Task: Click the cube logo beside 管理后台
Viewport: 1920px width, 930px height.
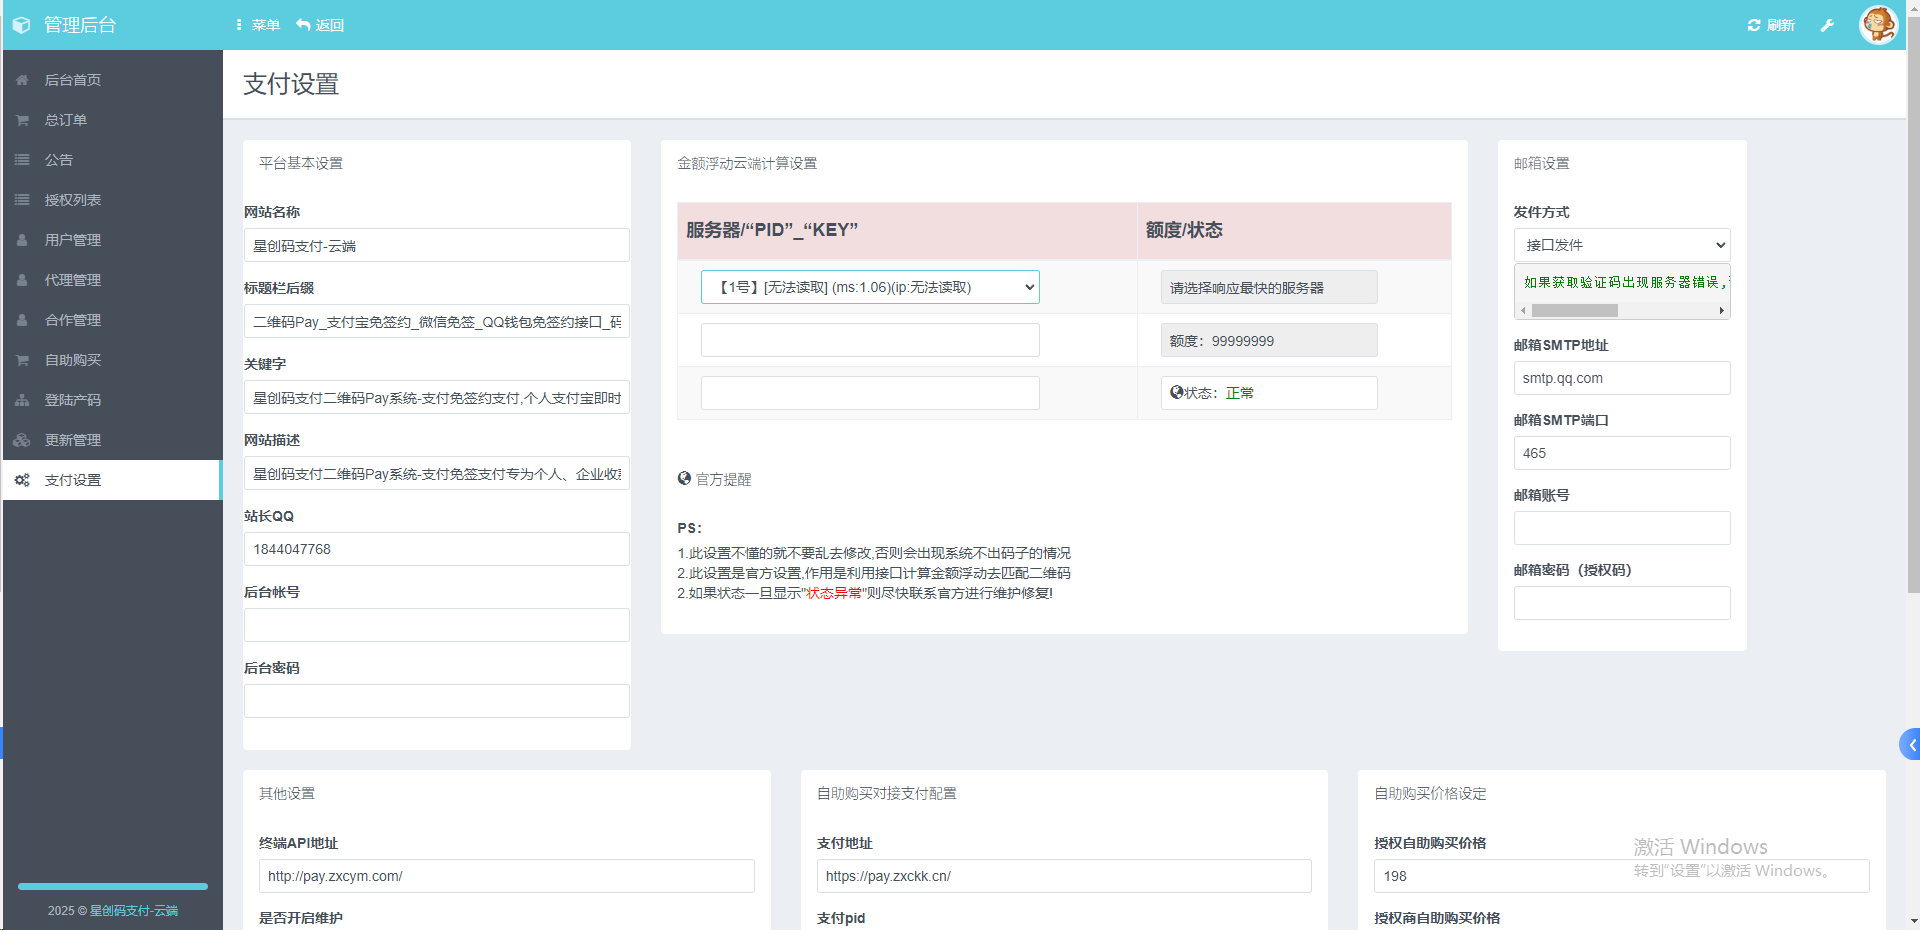Action: (21, 25)
